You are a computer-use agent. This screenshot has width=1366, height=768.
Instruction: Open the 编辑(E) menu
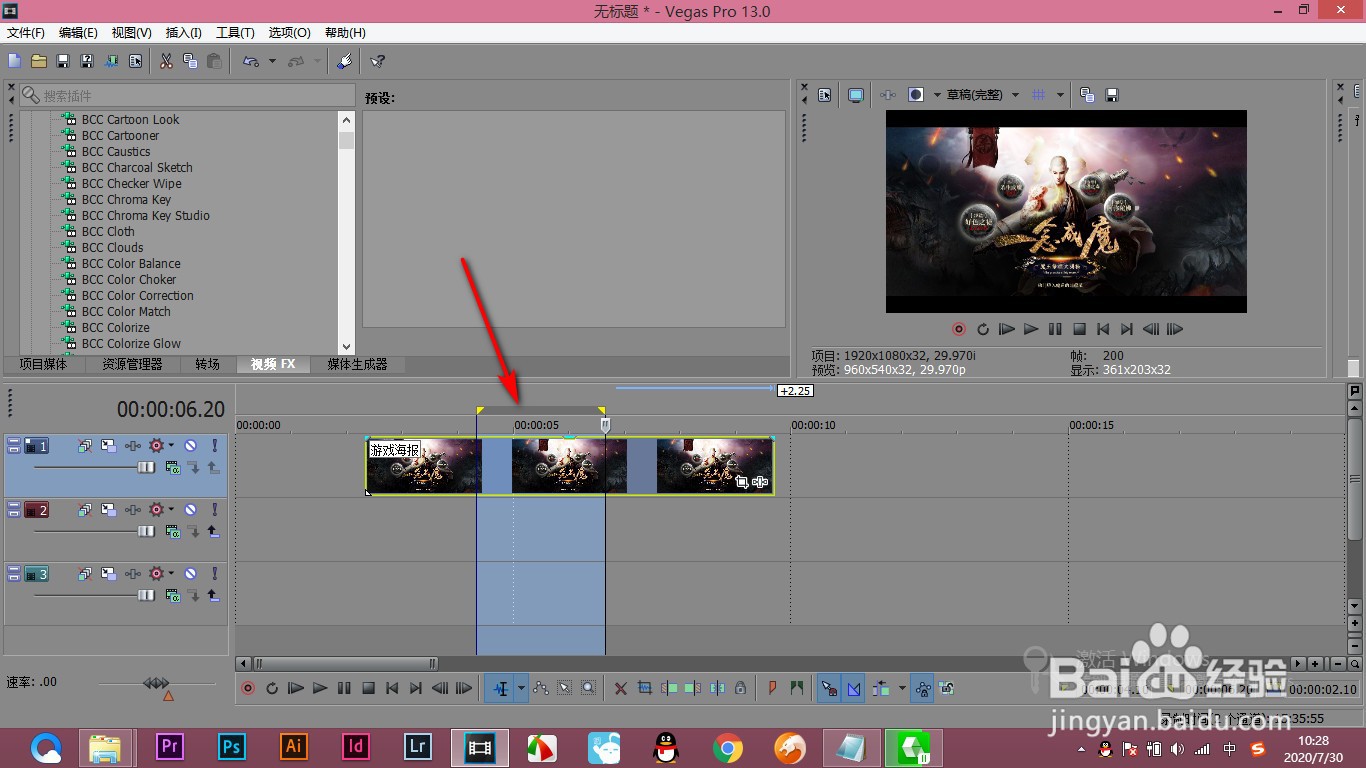(x=78, y=33)
